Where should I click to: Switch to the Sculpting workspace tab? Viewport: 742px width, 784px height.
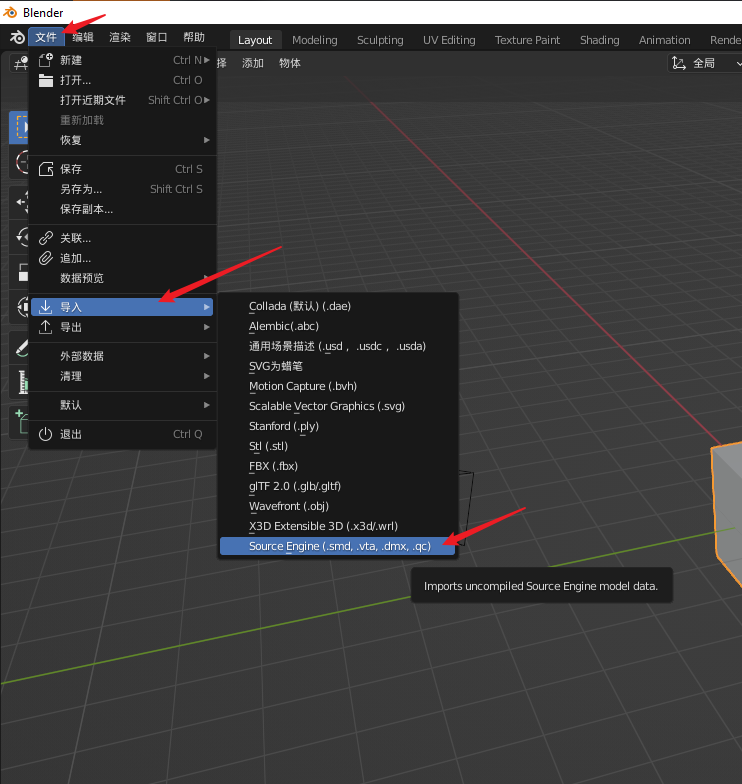point(380,40)
